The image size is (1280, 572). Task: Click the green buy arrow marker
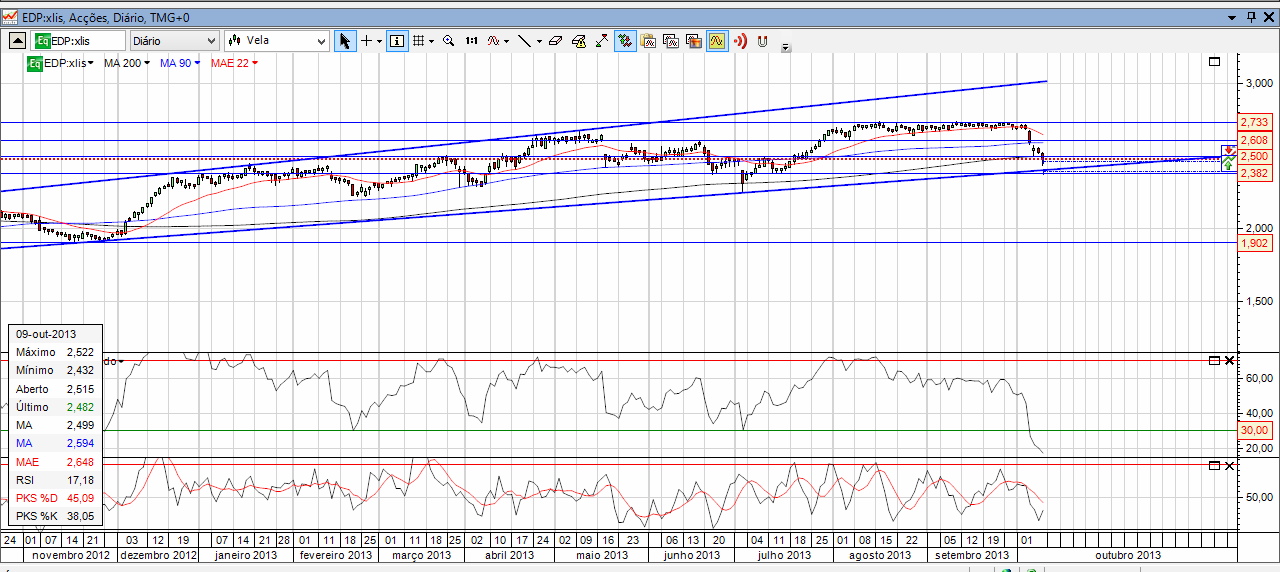pyautogui.click(x=1227, y=163)
